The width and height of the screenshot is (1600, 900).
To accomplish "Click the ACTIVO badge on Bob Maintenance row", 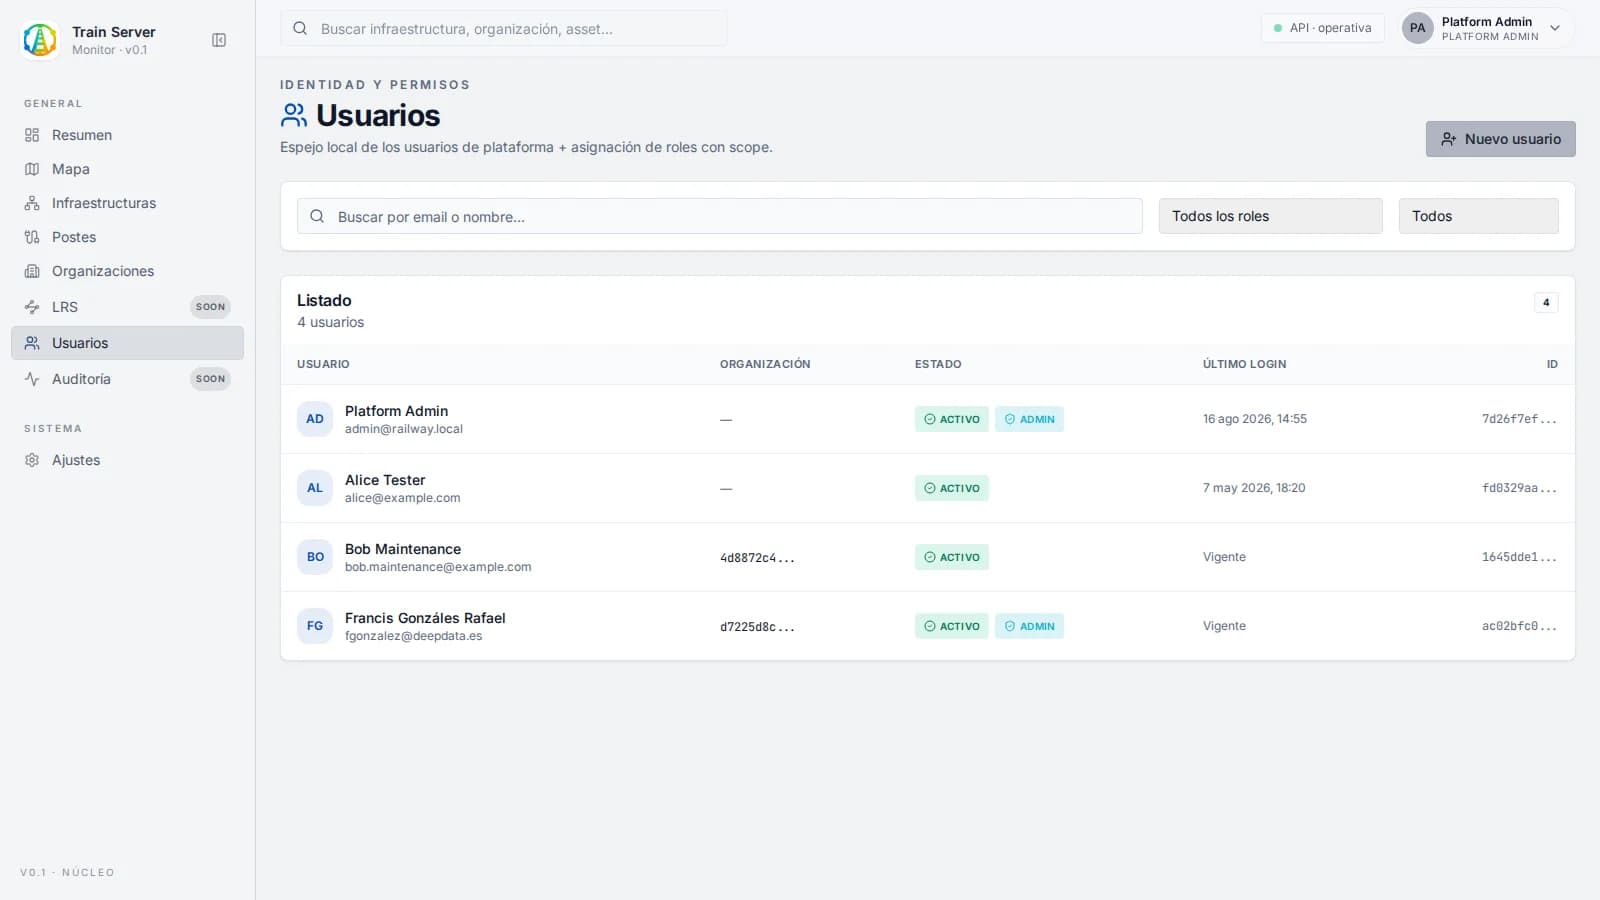I will pyautogui.click(x=951, y=557).
